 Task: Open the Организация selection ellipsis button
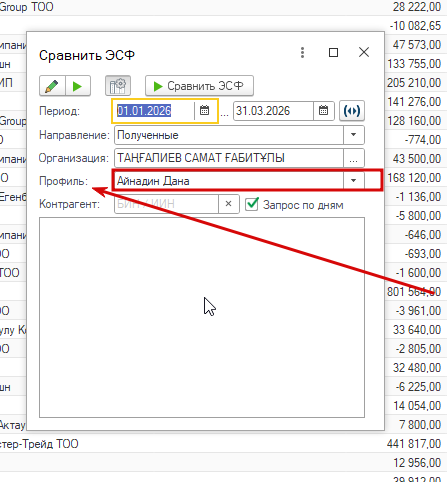point(354,158)
